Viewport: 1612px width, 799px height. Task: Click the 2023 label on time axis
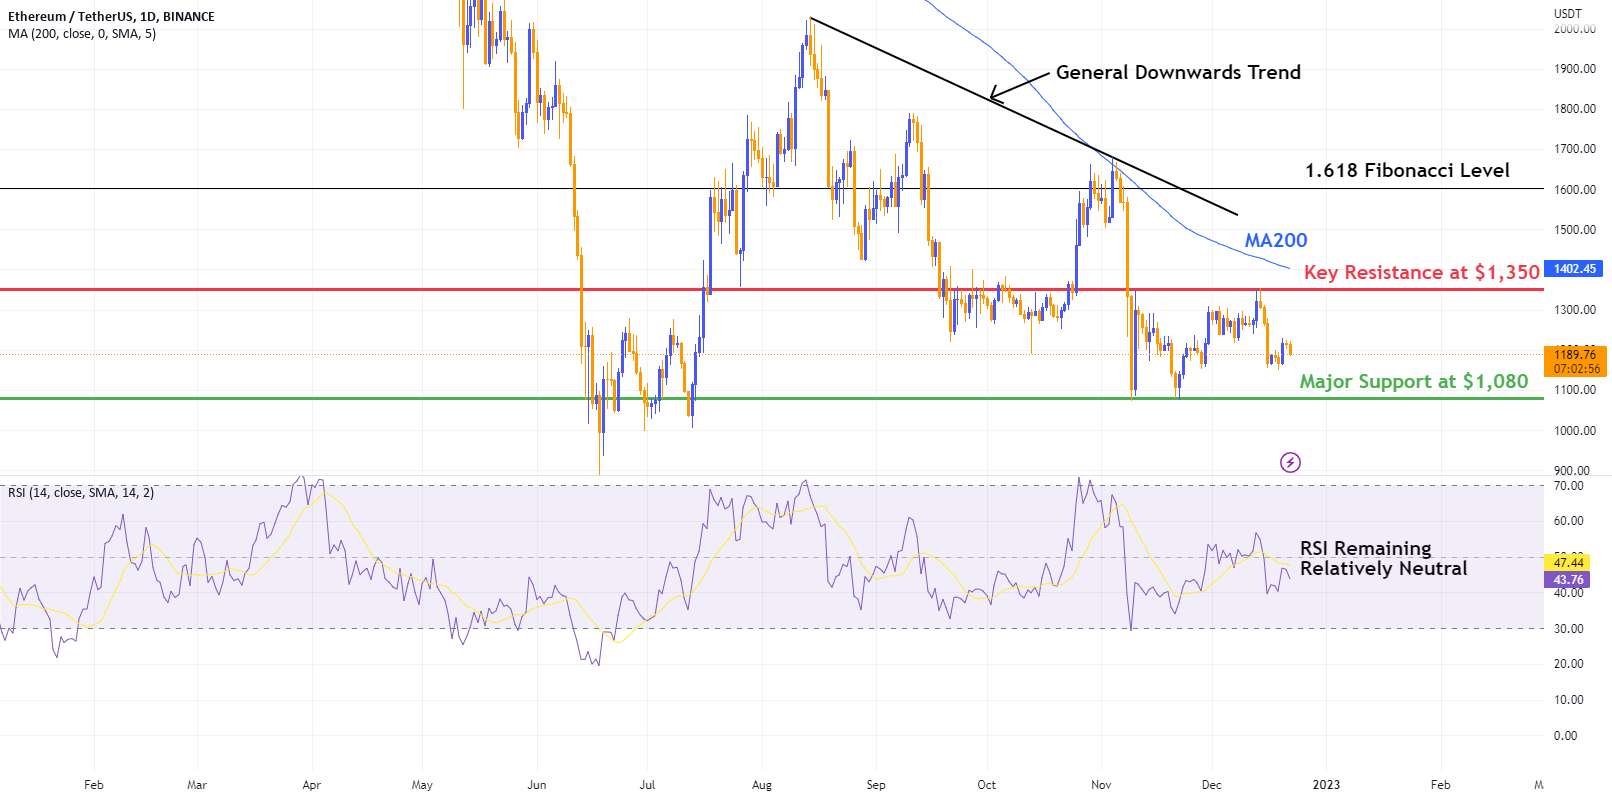point(1326,785)
